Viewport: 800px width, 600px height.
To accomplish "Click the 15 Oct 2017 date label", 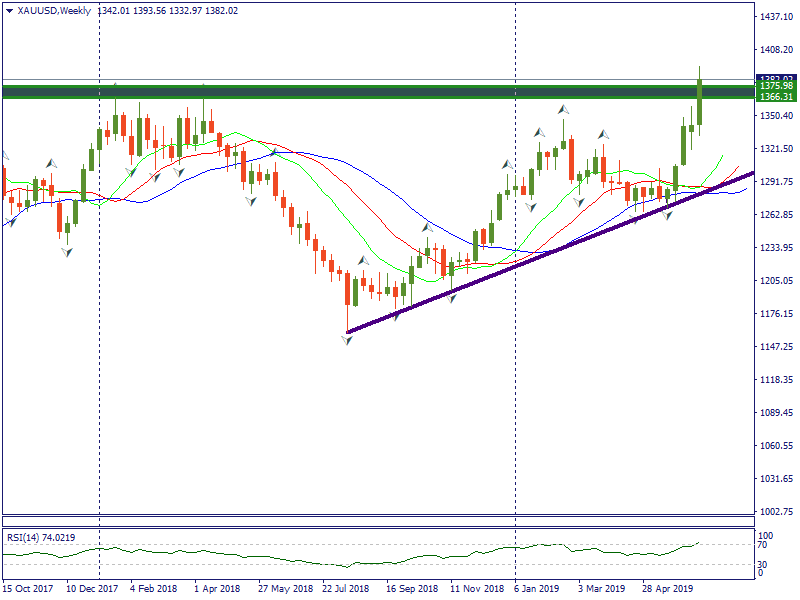I will coord(28,590).
